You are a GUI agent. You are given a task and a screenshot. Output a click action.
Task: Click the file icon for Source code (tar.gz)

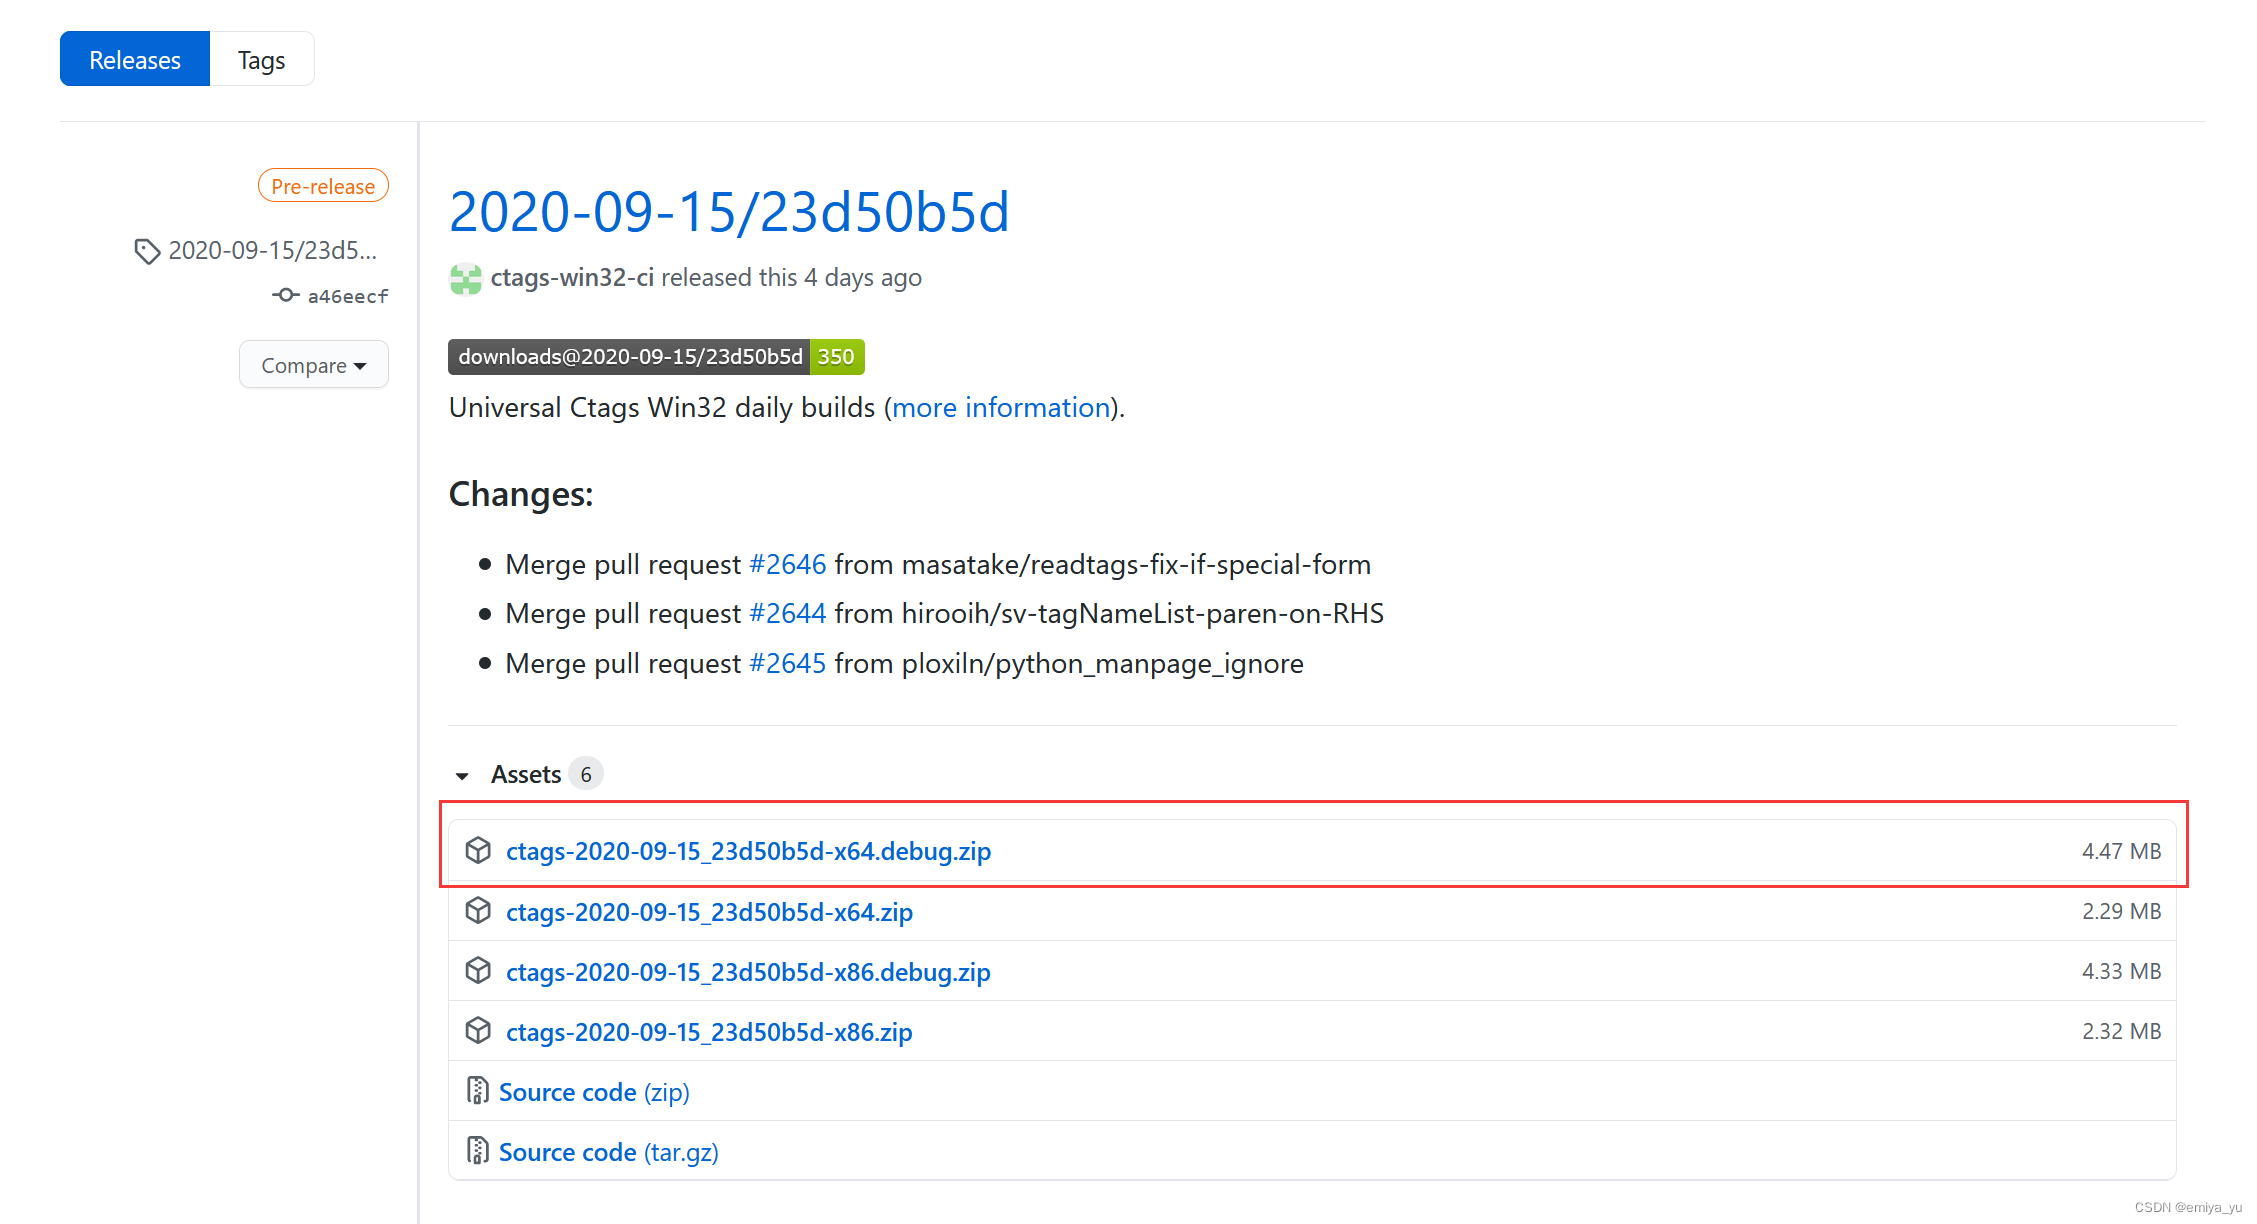(x=478, y=1151)
